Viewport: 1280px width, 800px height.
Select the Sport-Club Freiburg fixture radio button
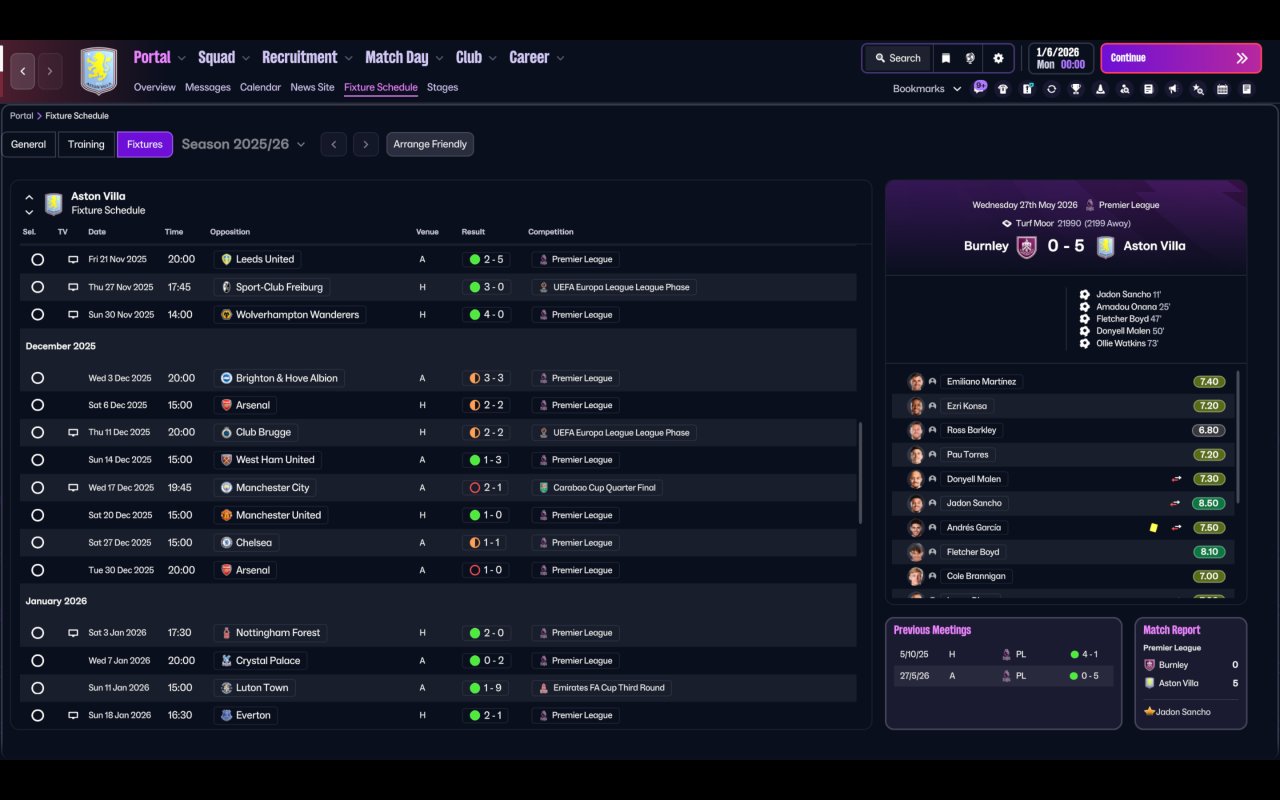point(37,287)
